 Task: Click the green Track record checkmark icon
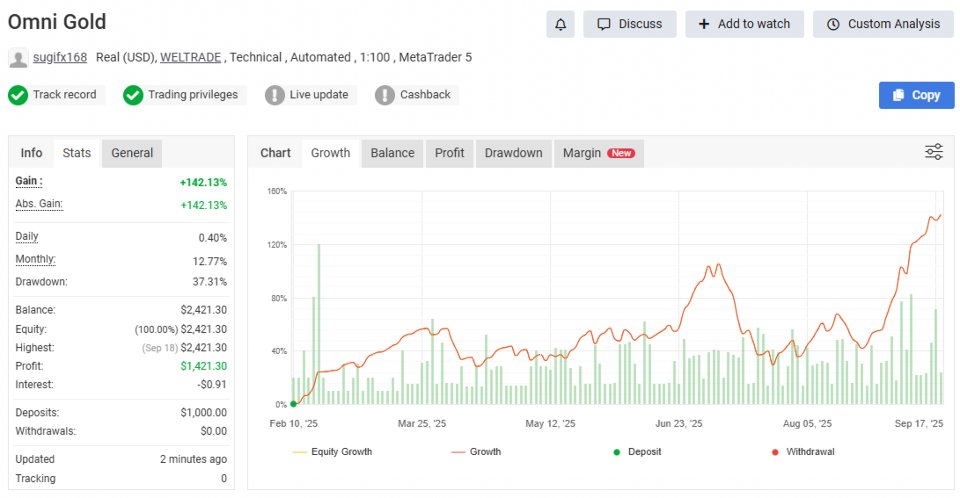point(18,95)
